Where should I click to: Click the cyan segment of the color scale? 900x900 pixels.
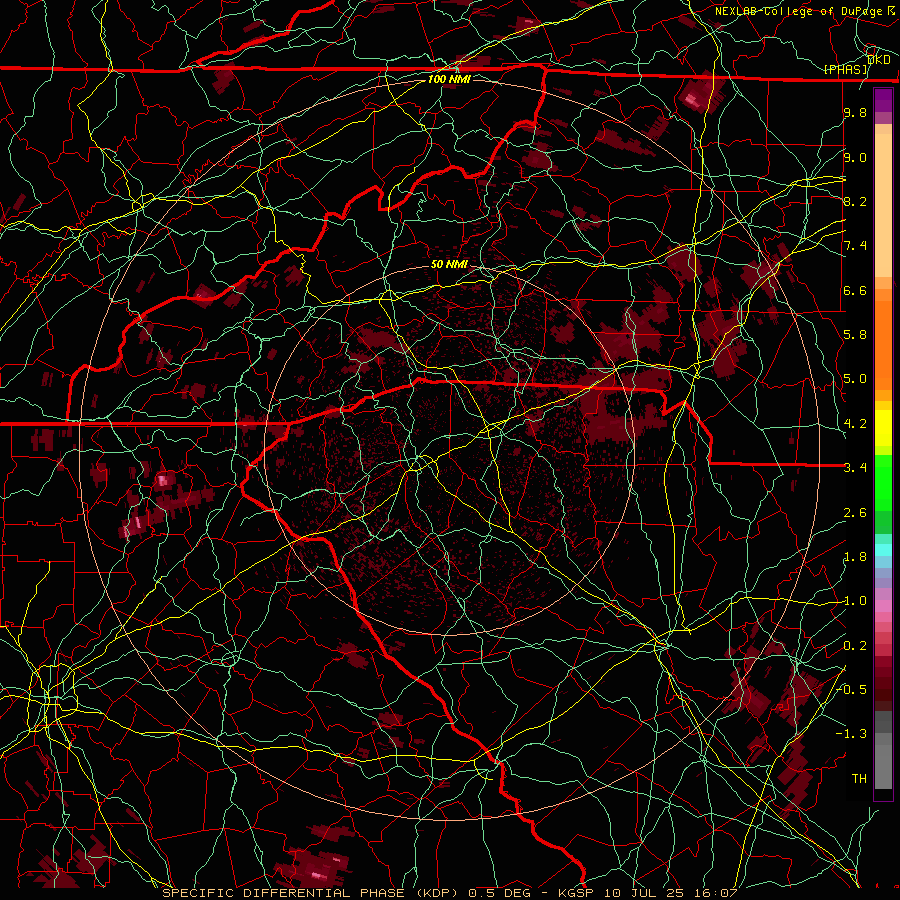click(x=883, y=550)
